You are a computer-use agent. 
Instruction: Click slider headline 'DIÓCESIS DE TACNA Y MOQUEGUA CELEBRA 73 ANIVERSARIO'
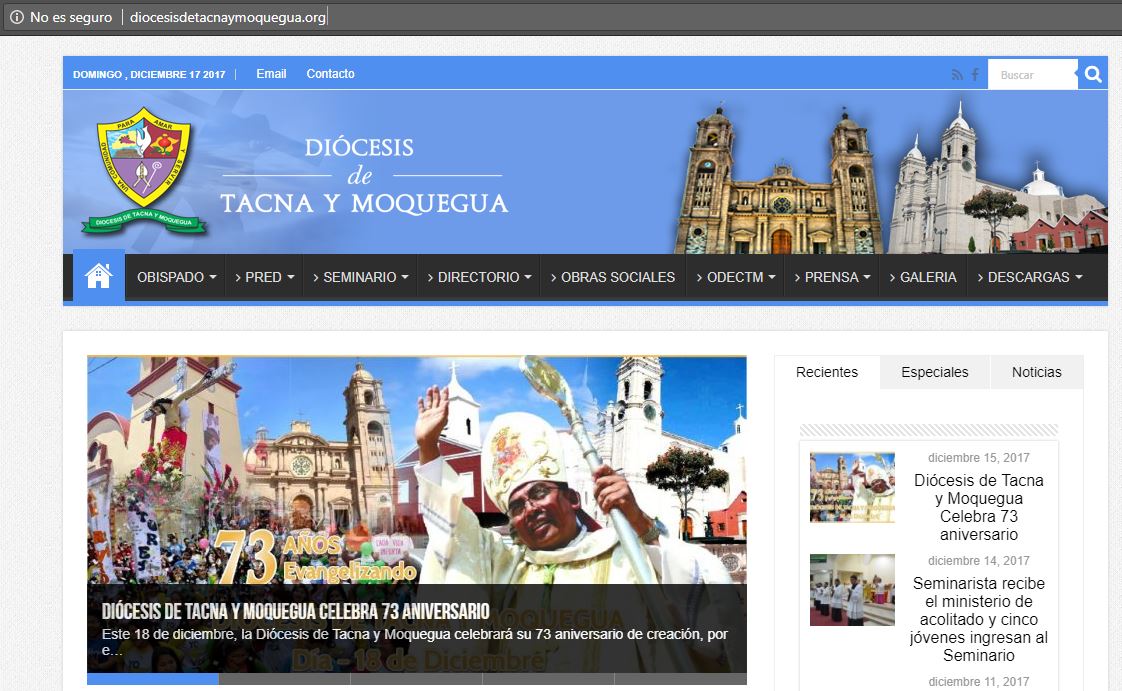pos(296,611)
